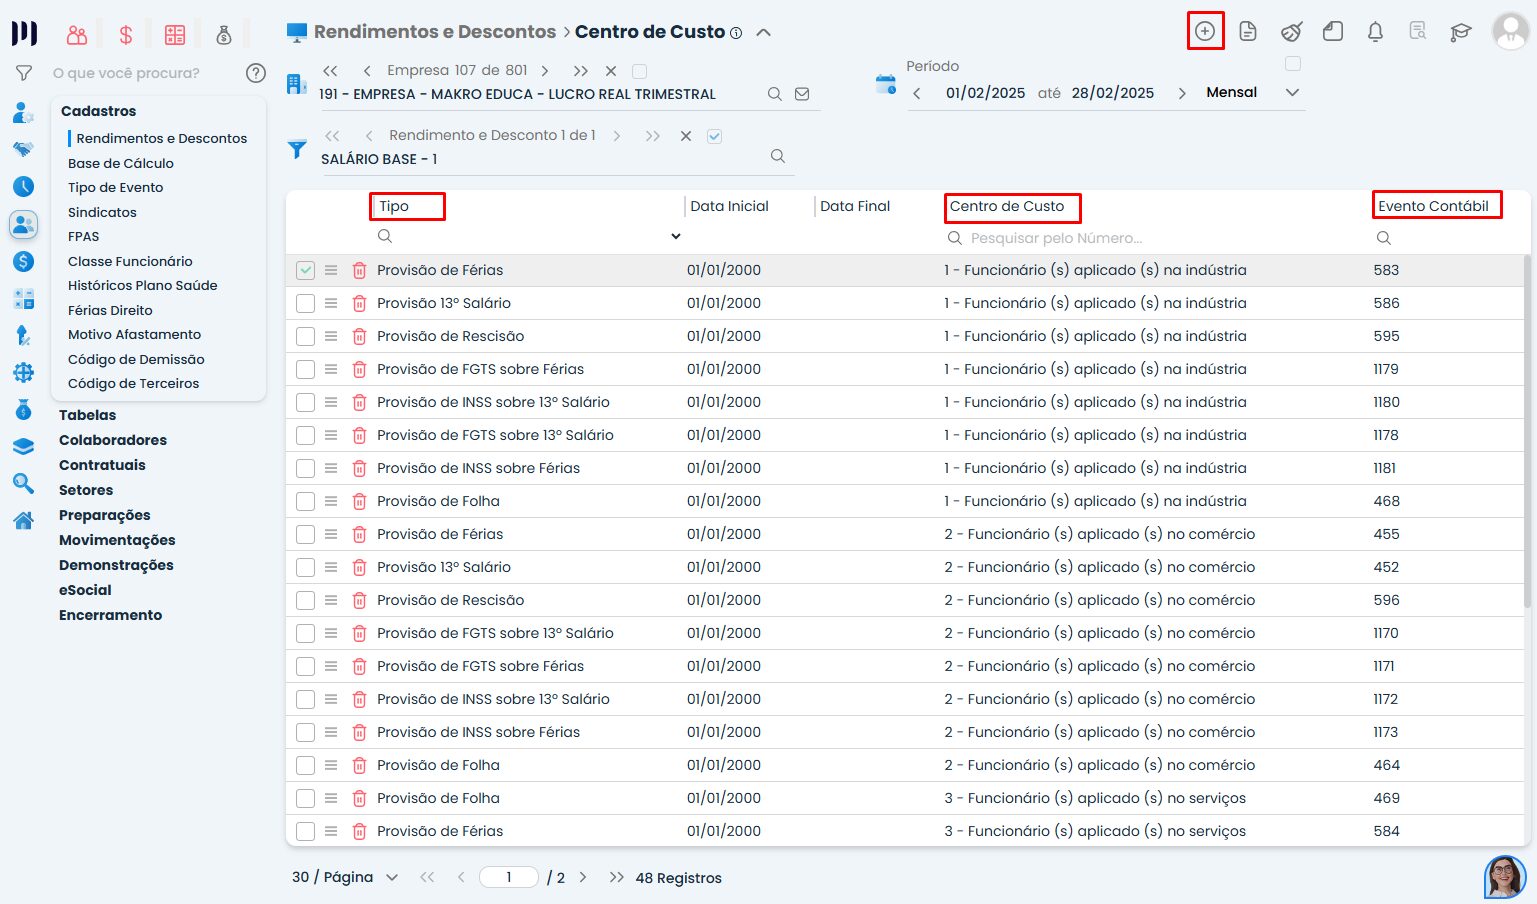Image resolution: width=1537 pixels, height=904 pixels.
Task: Click the search magnifier for SALÁRIO BASE filter
Action: [x=778, y=156]
